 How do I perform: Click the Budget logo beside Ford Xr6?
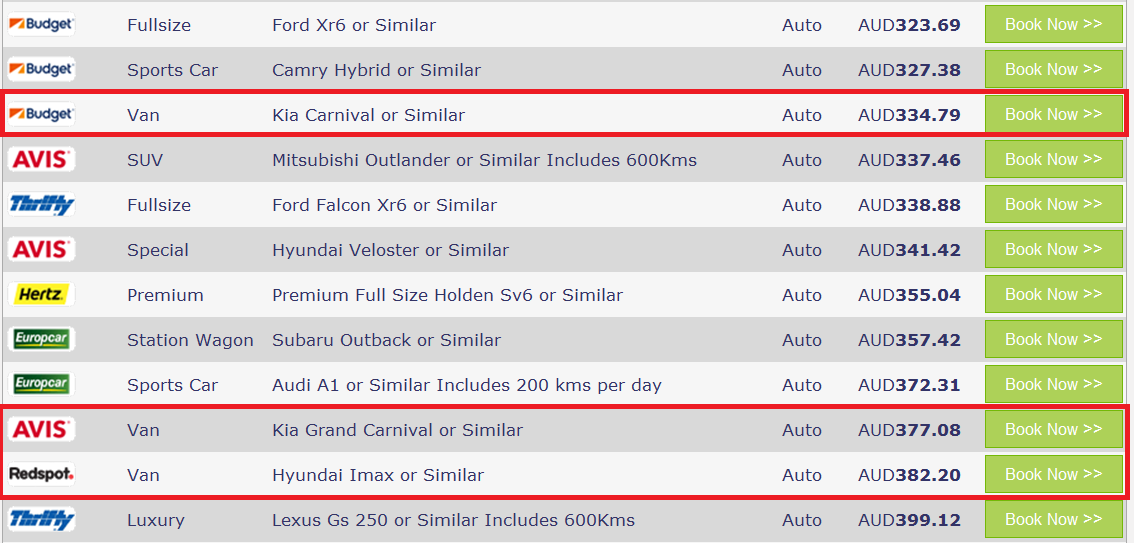tap(41, 25)
